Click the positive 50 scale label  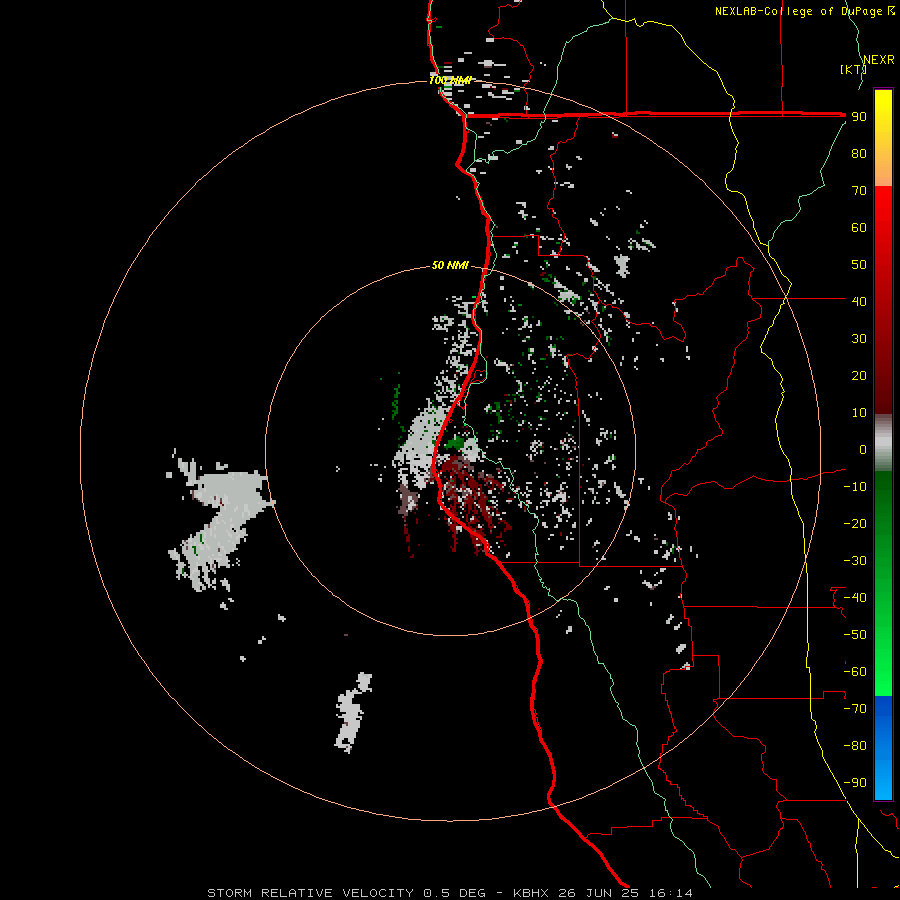pos(859,265)
